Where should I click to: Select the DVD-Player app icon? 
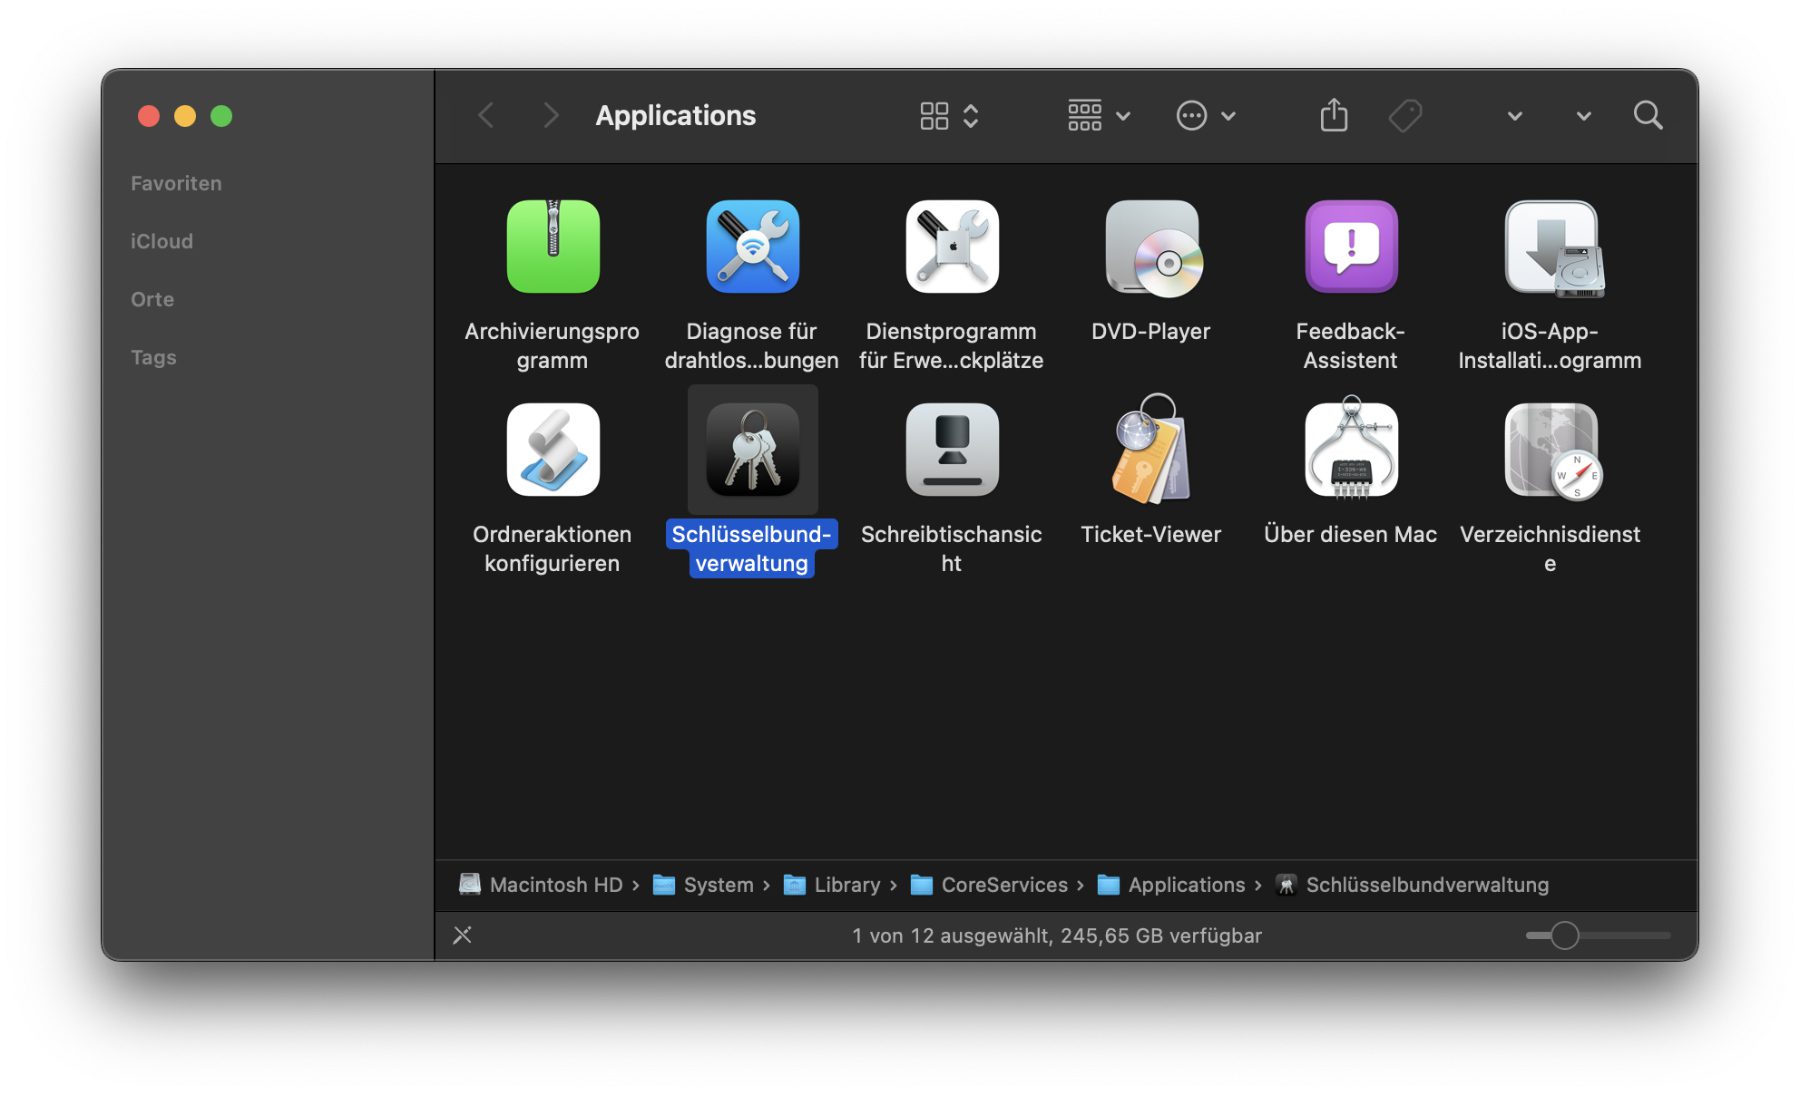point(1151,247)
